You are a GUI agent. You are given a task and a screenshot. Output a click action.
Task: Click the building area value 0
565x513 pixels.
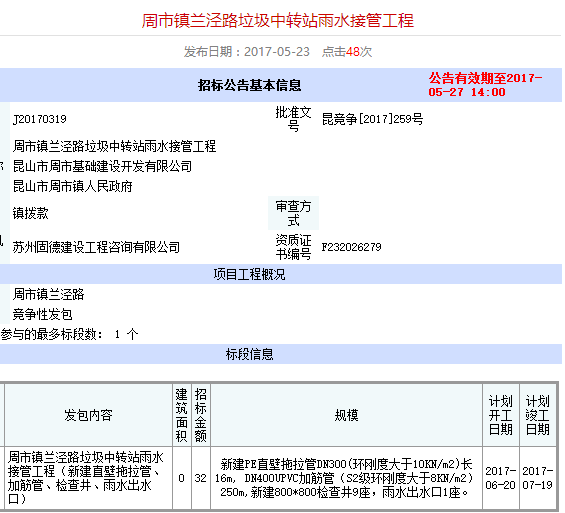(182, 478)
